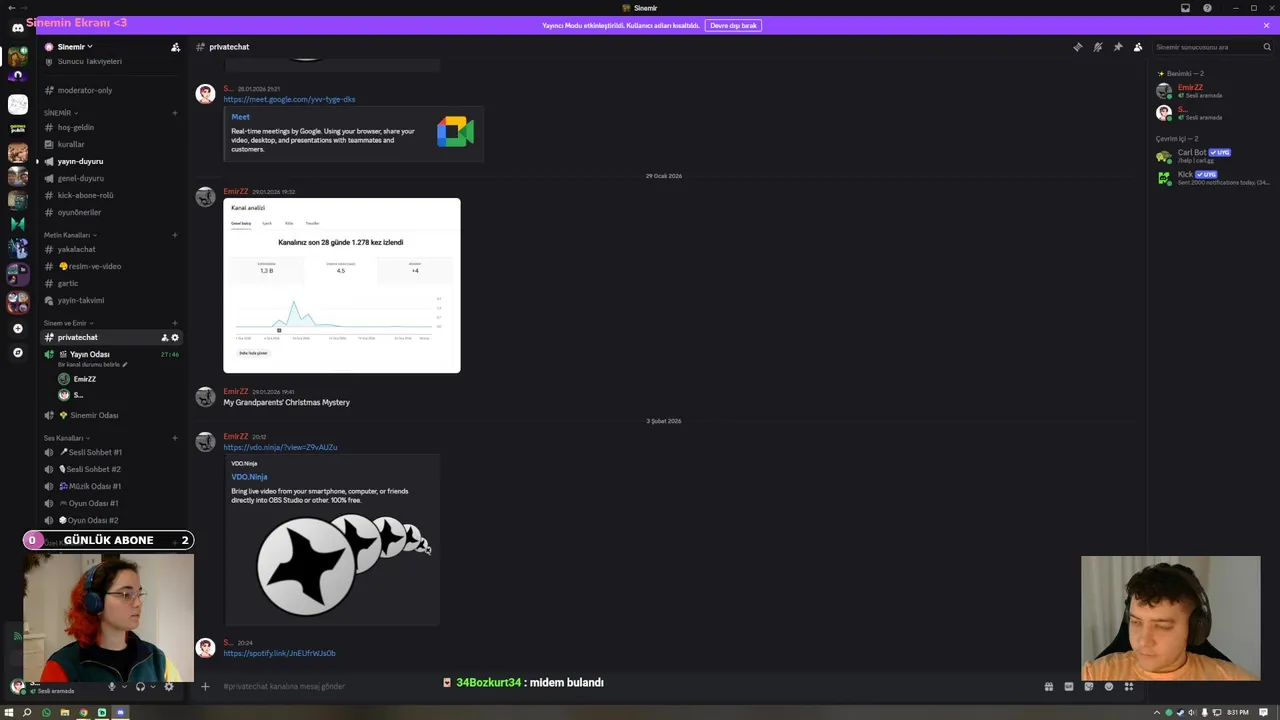This screenshot has width=1280, height=720.
Task: Open yayın-duyuru announcement channel
Action: (x=110, y=161)
